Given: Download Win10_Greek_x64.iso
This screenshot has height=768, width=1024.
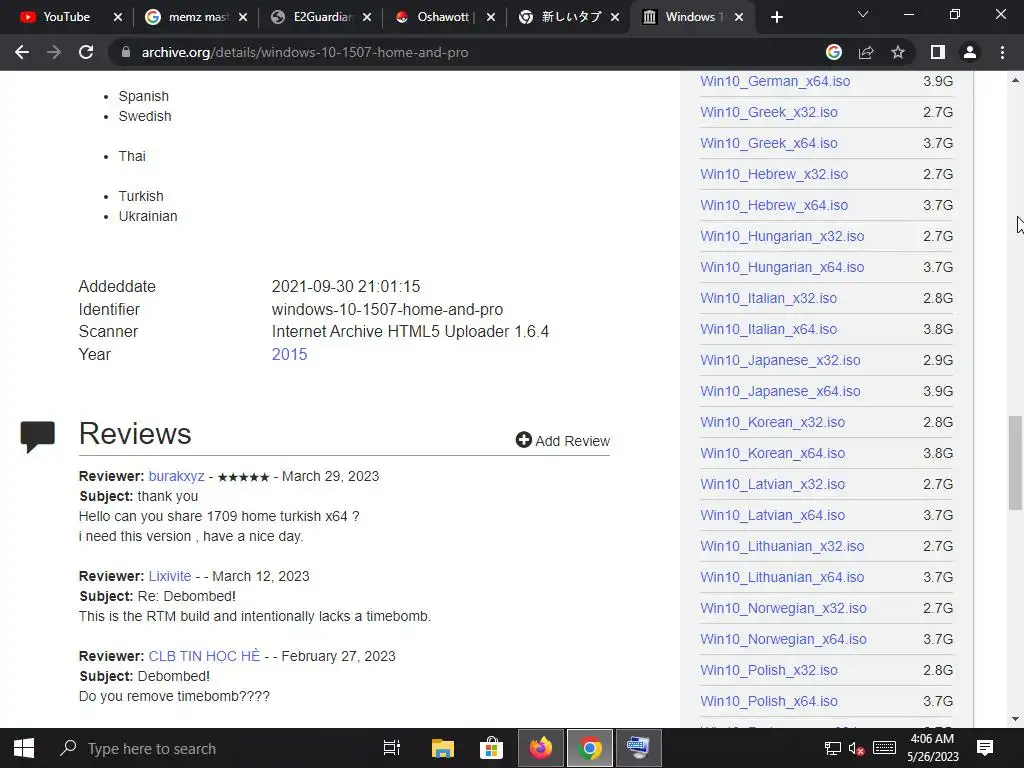Looking at the screenshot, I should click(x=769, y=143).
